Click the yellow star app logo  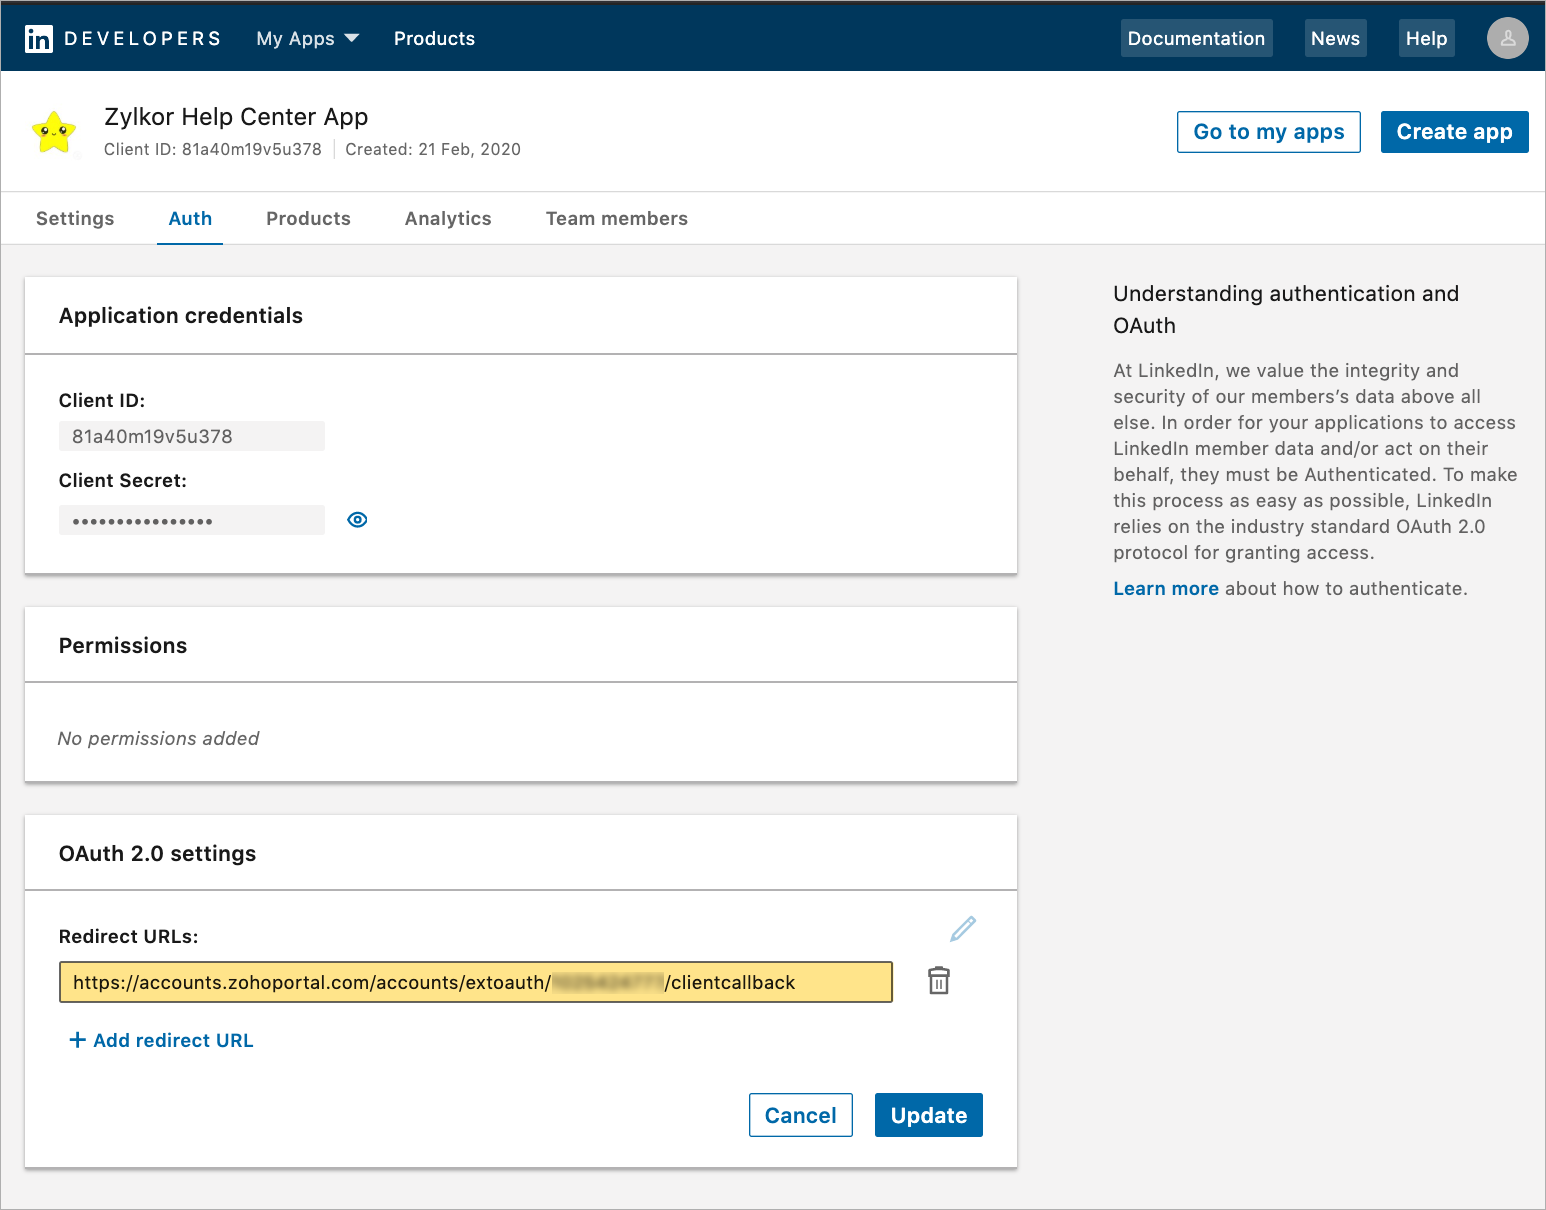(x=54, y=132)
